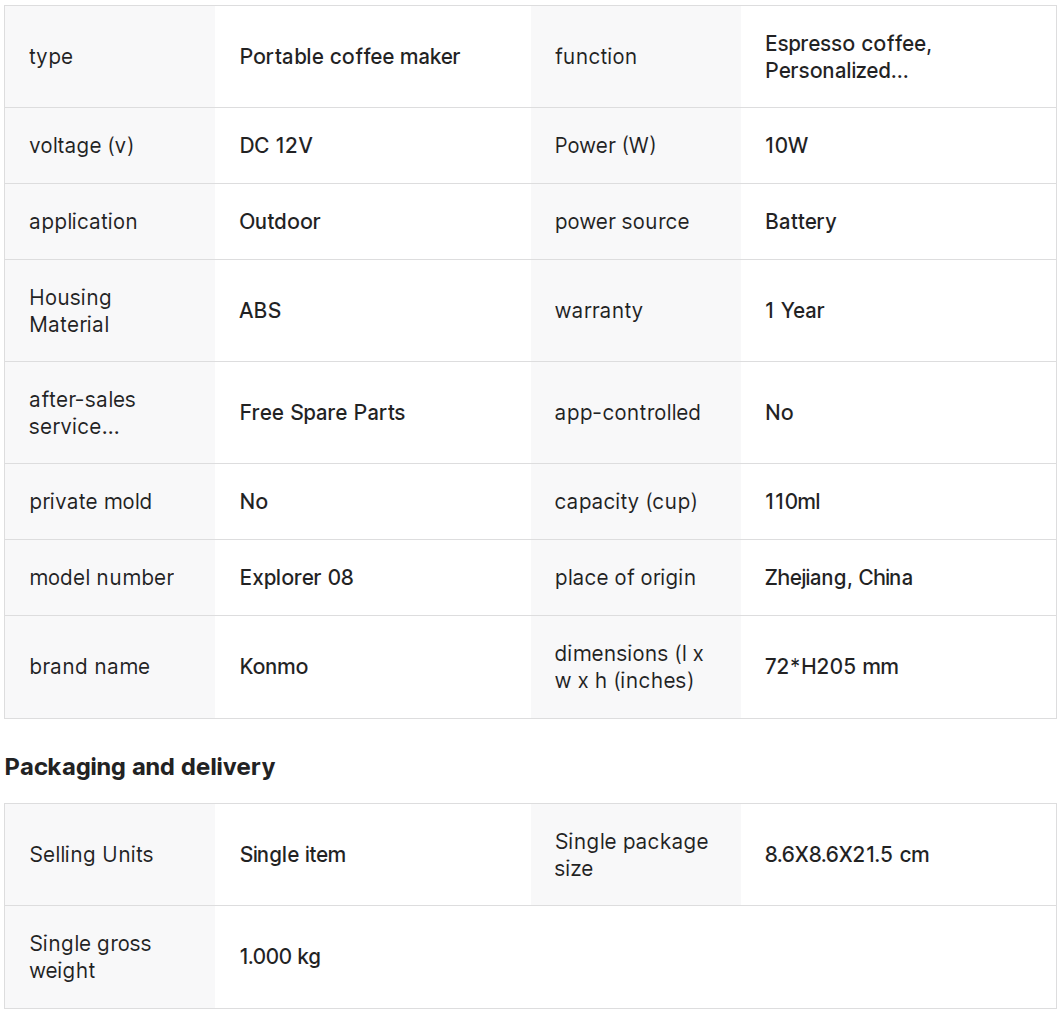Click the 'Packaging and delivery' heading

[x=140, y=767]
